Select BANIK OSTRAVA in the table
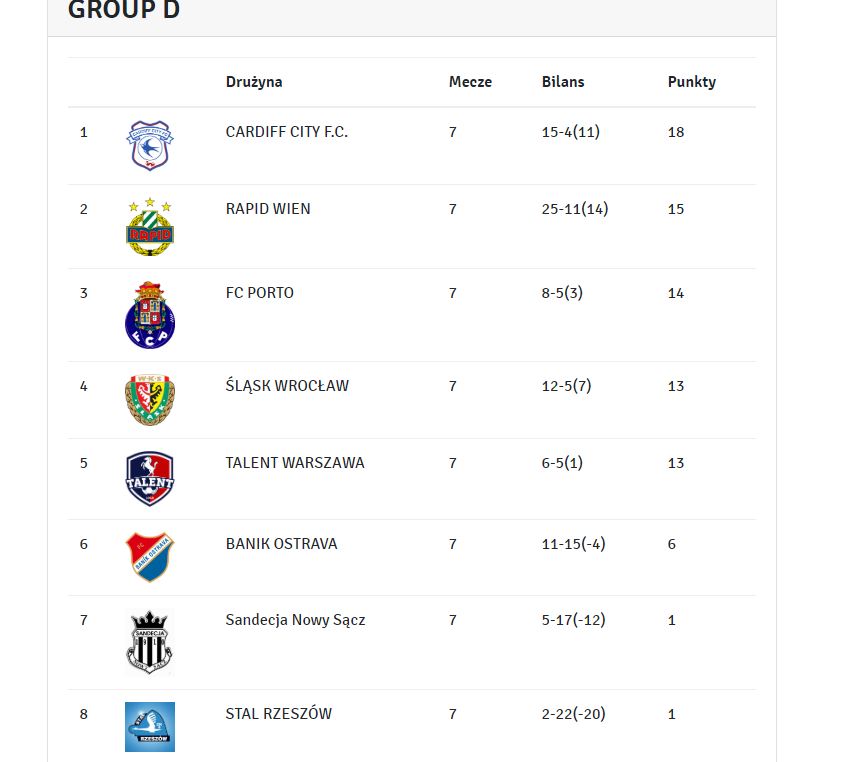The width and height of the screenshot is (861, 762). click(282, 544)
